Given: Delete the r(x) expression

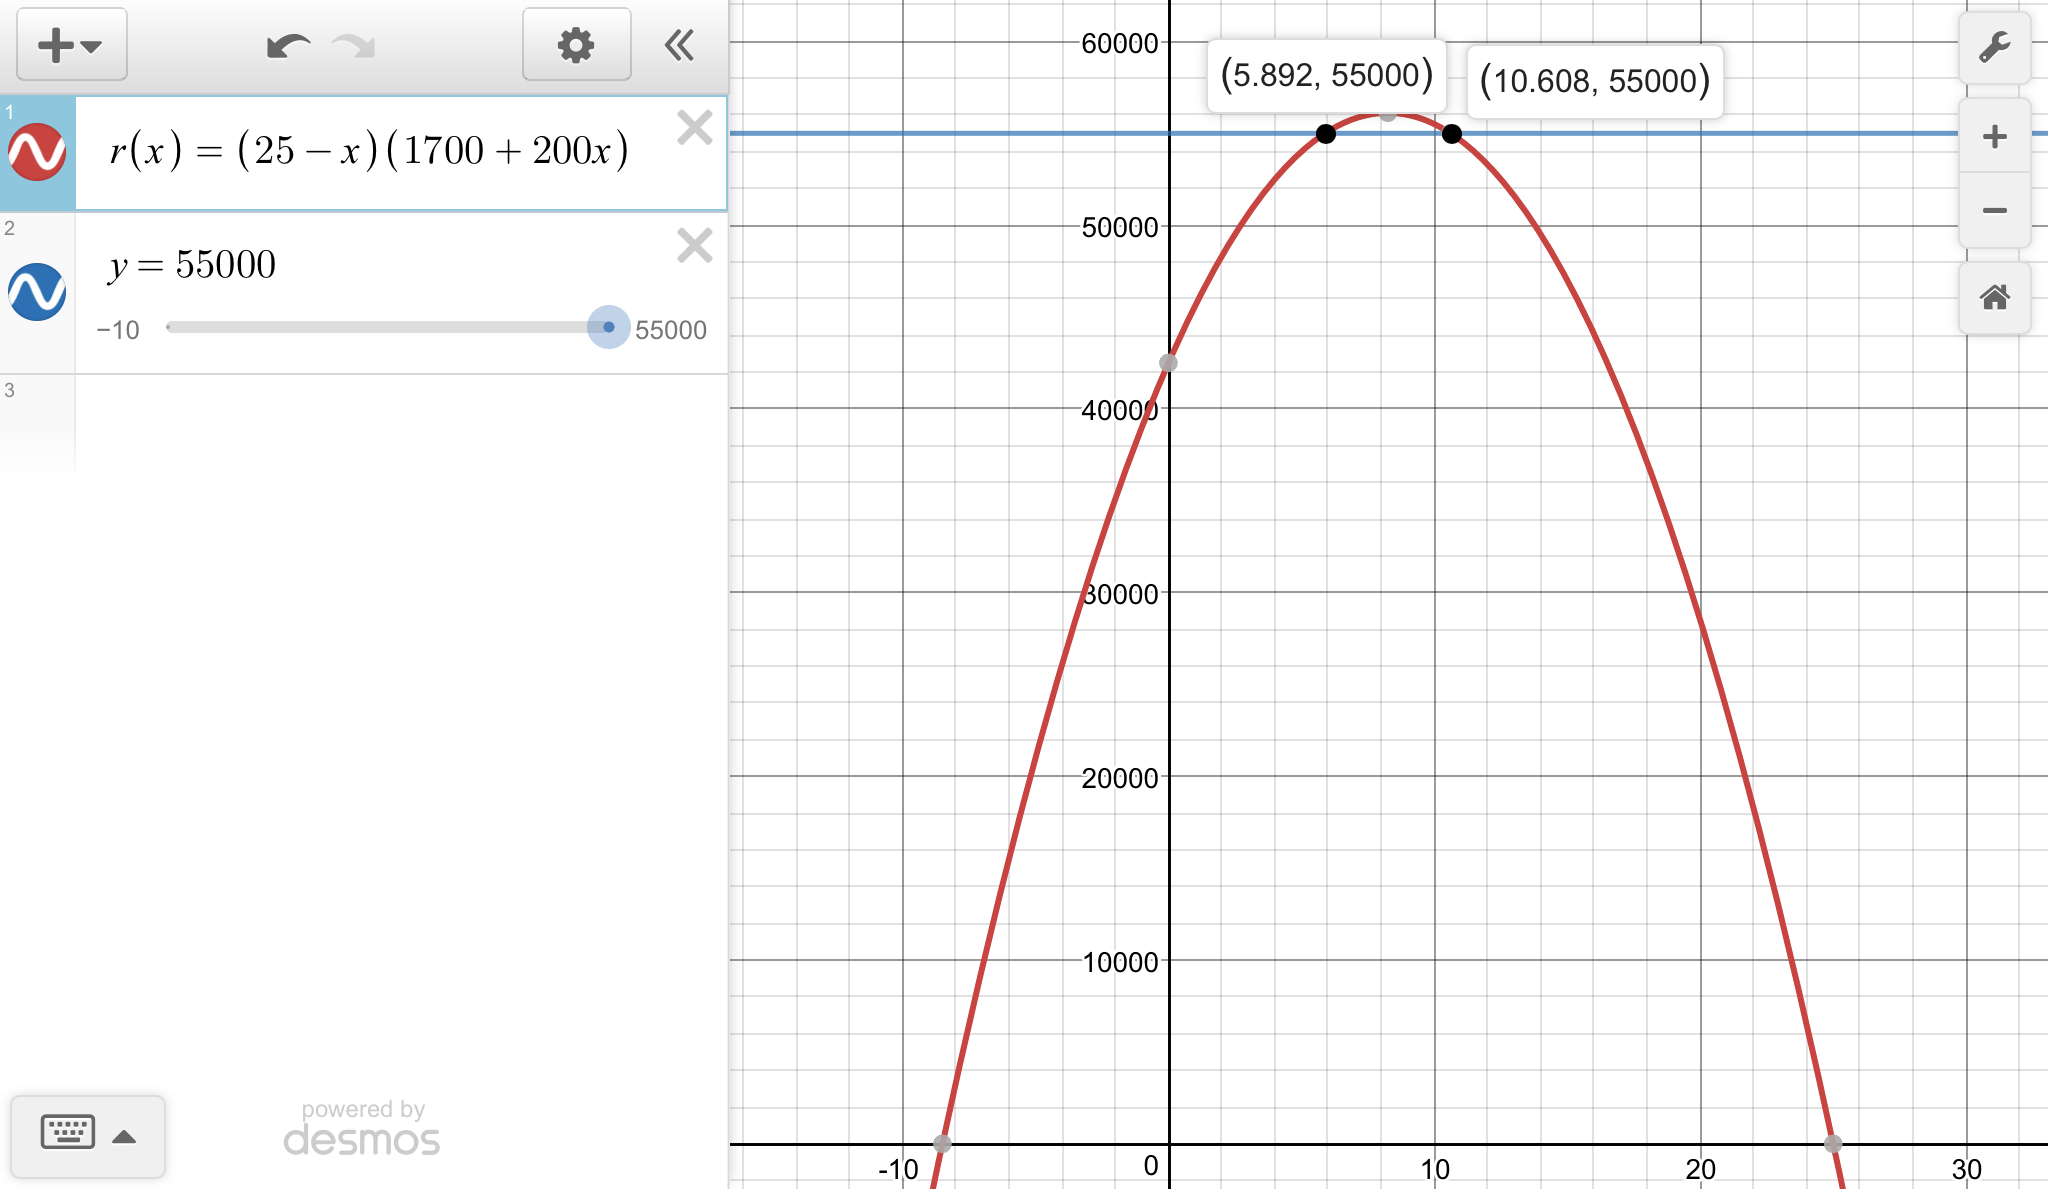Looking at the screenshot, I should (x=694, y=128).
